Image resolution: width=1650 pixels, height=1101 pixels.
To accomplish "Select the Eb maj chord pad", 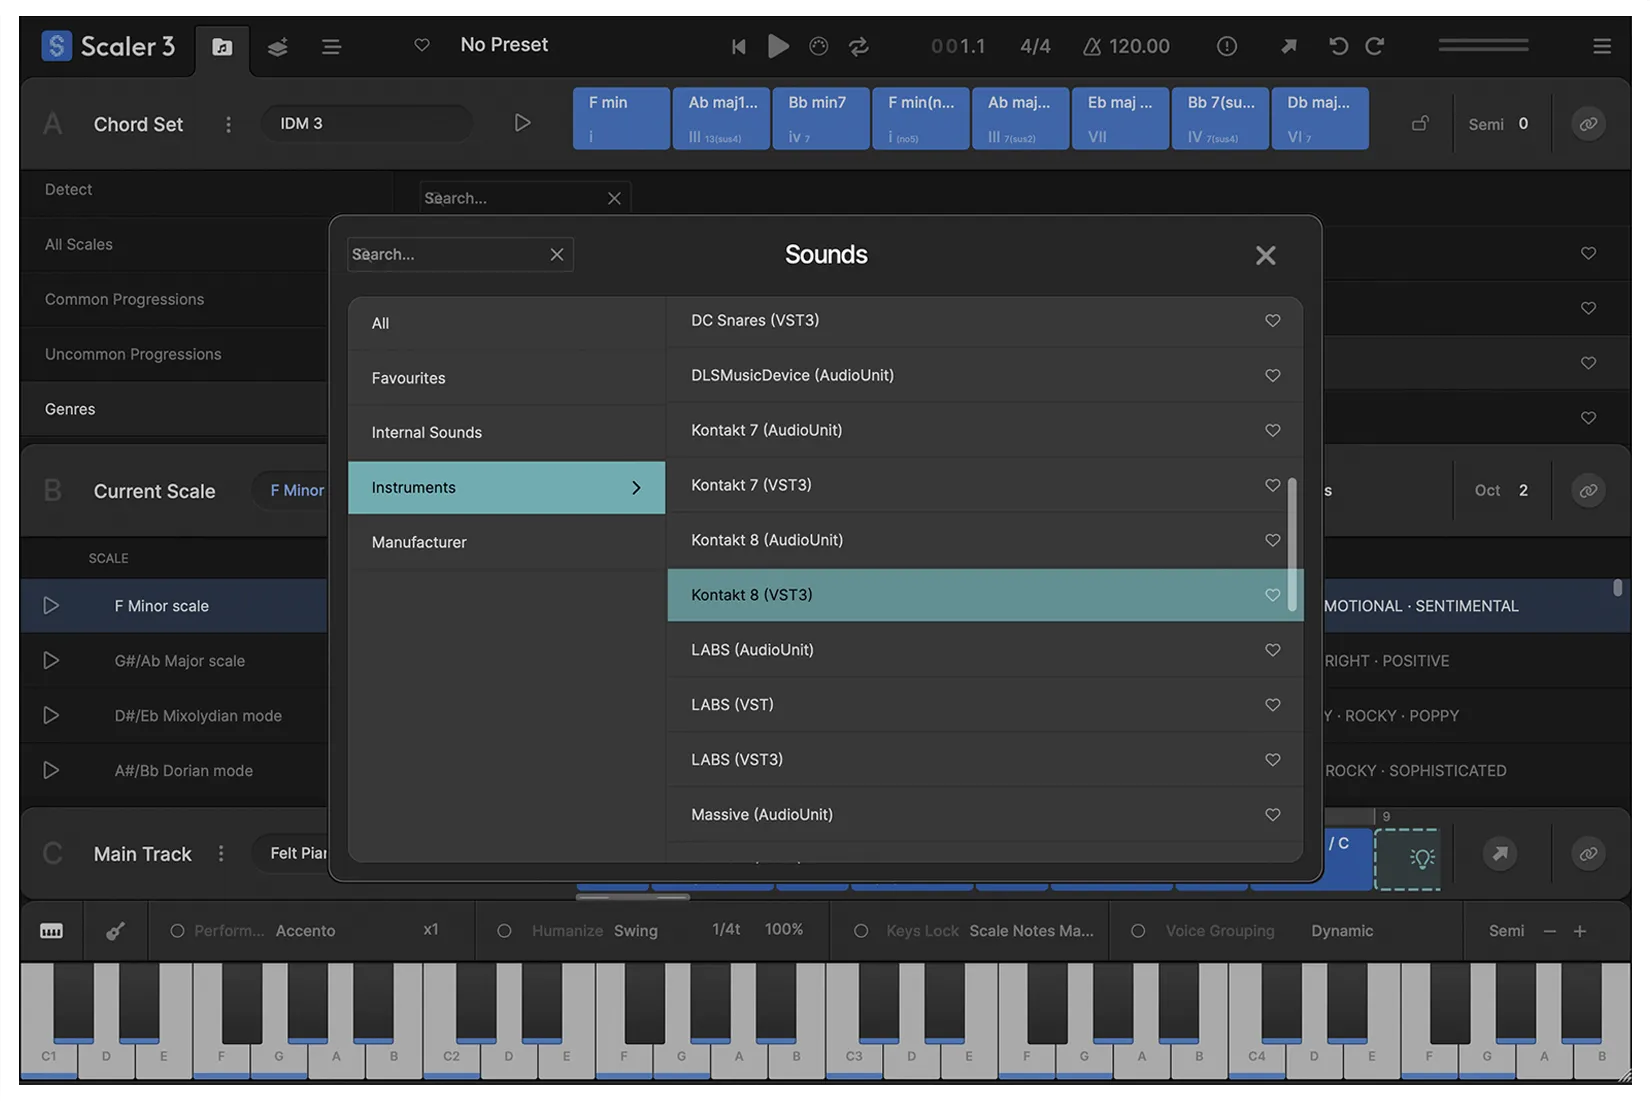I will tap(1120, 119).
